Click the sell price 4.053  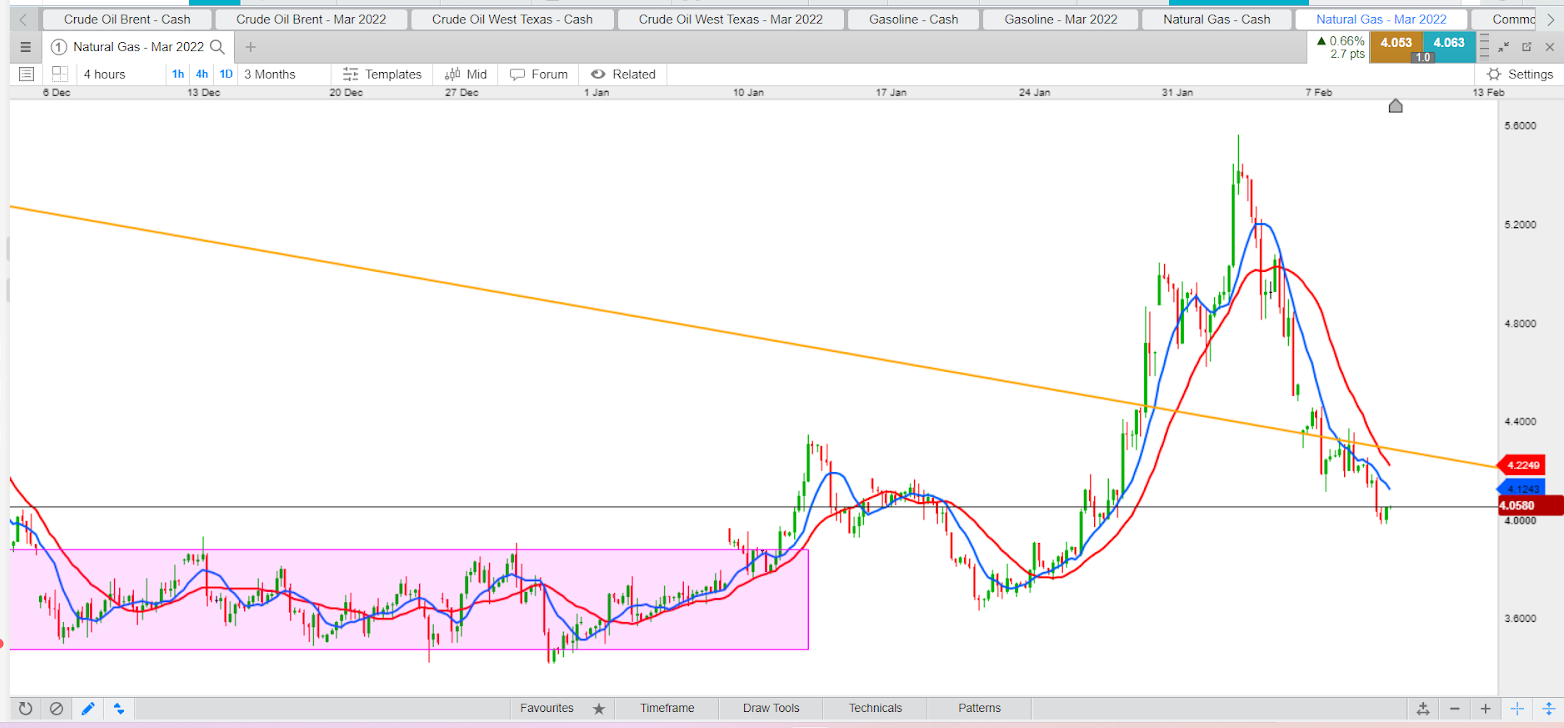point(1395,42)
